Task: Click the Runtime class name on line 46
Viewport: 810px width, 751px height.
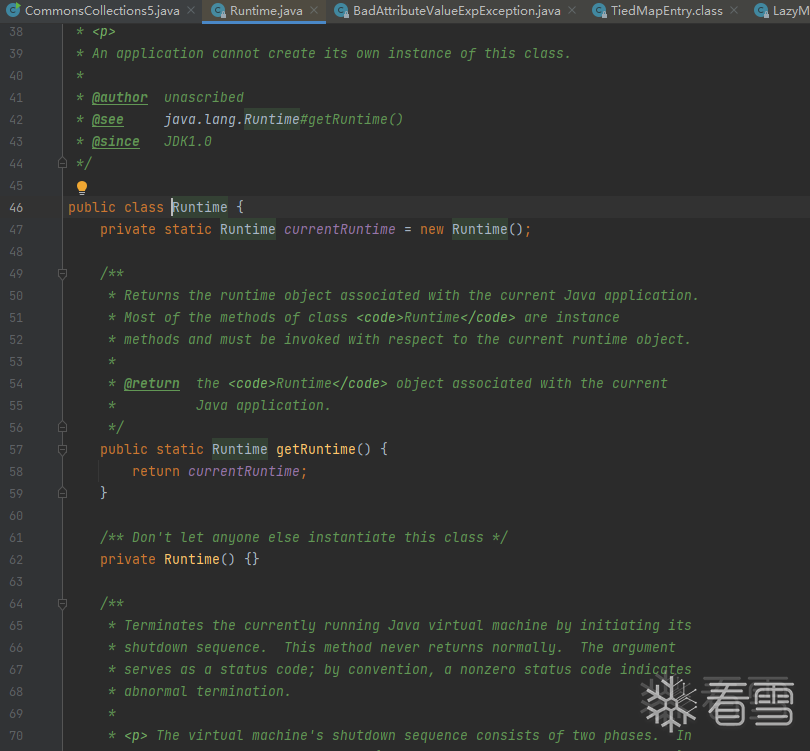Action: (199, 207)
